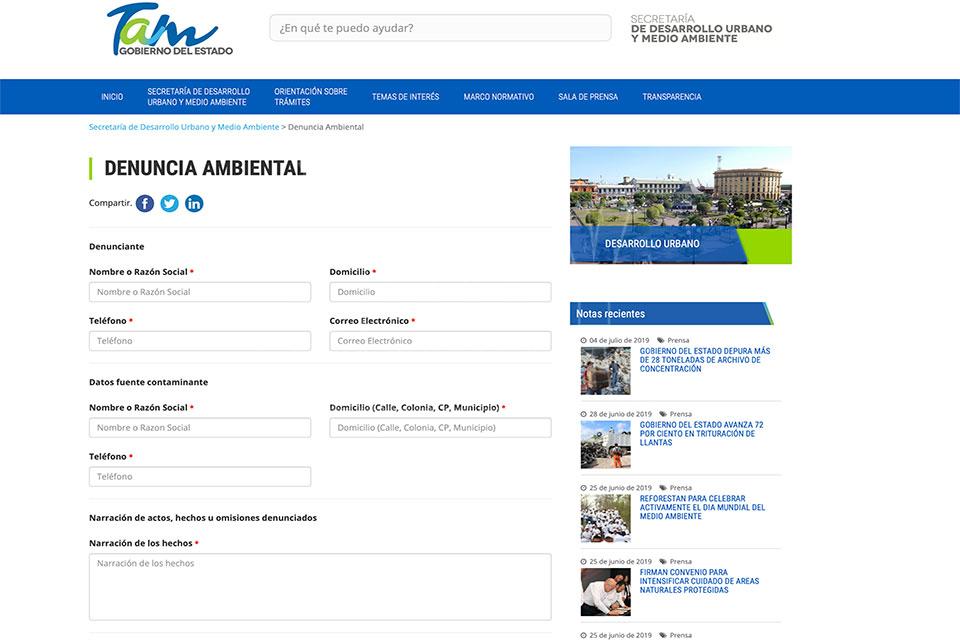Open Orientación sobre Trámites menu
This screenshot has width=960, height=640.
310,97
